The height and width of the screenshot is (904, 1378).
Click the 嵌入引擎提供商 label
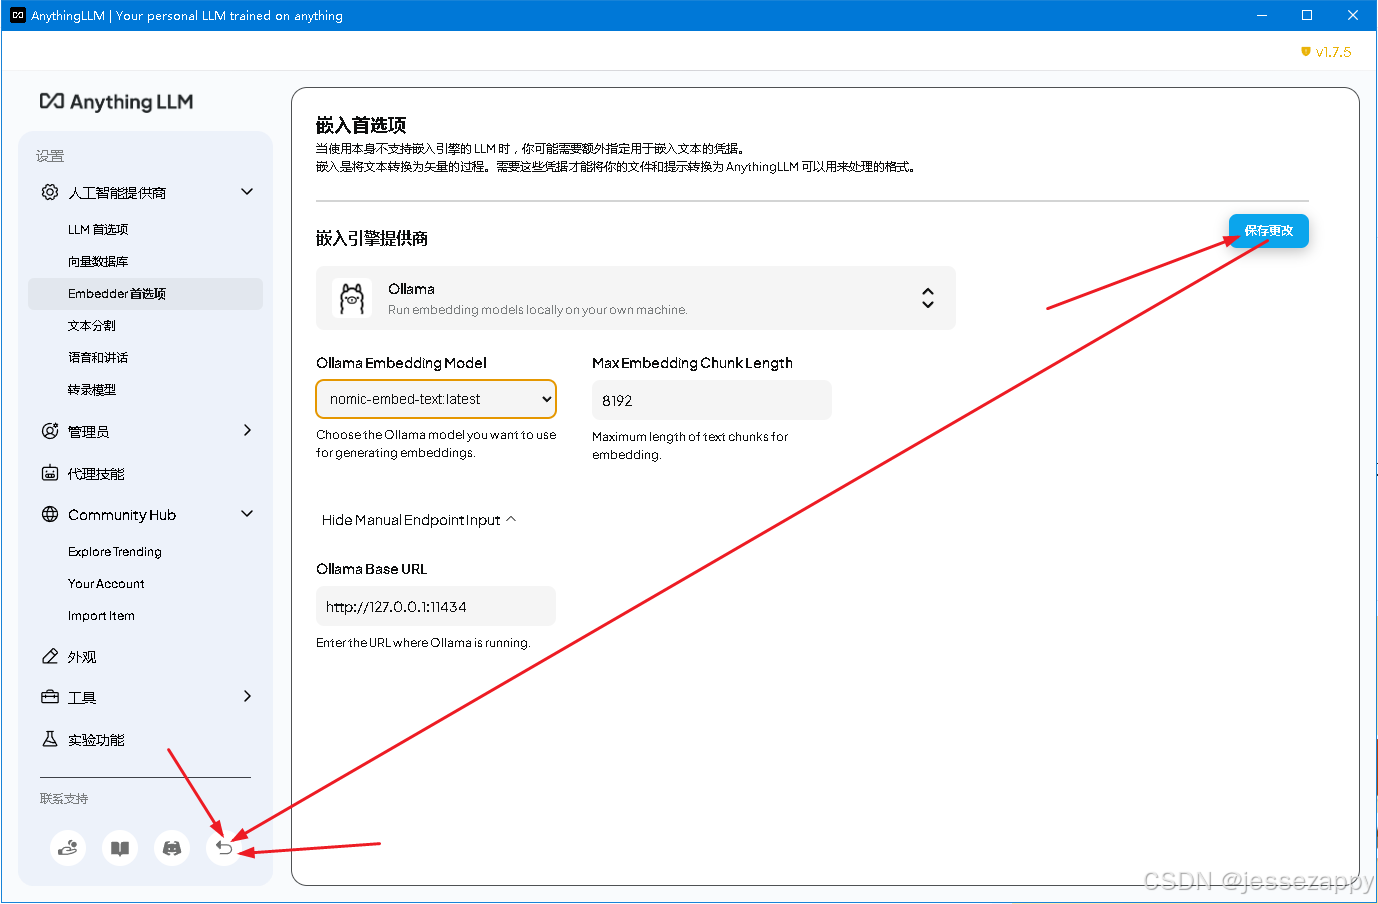pyautogui.click(x=372, y=238)
